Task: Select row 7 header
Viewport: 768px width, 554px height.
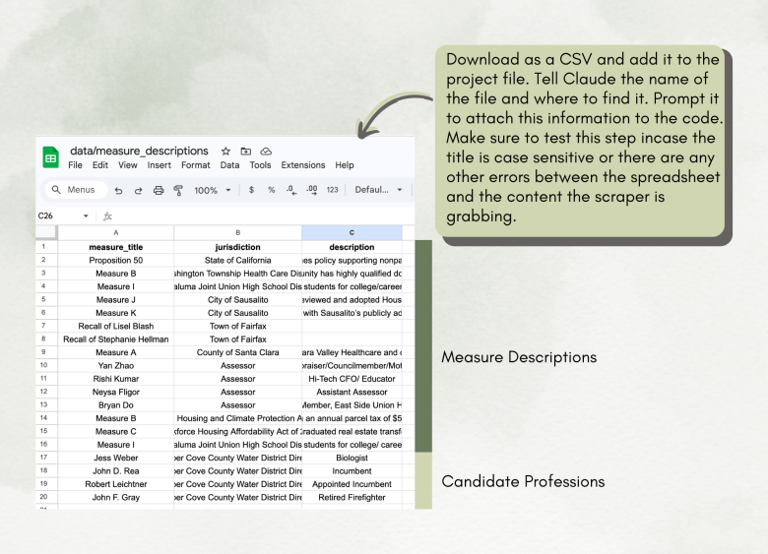Action: (44, 326)
